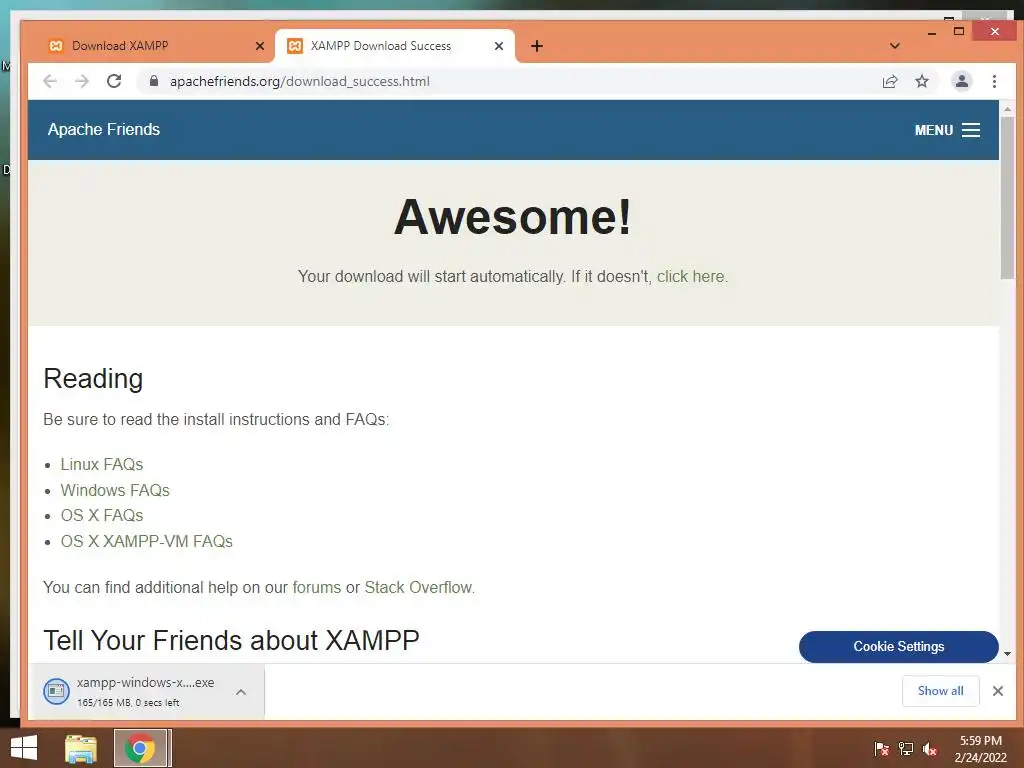This screenshot has width=1024, height=768.
Task: Open the OS X FAQs link
Action: 102,515
